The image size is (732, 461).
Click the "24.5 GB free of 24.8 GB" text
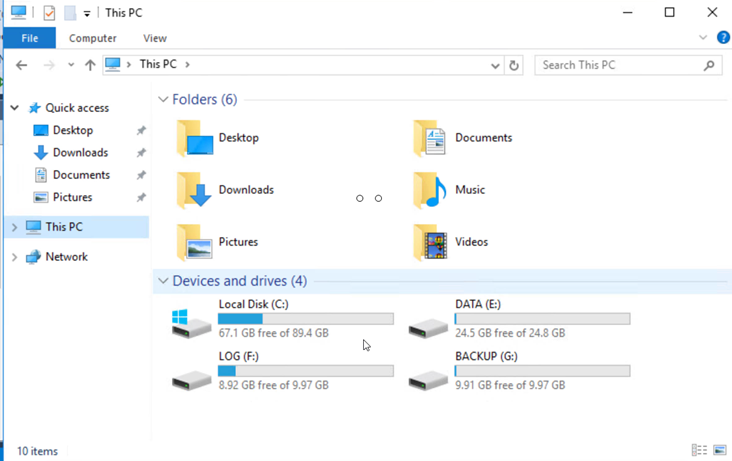coord(510,333)
